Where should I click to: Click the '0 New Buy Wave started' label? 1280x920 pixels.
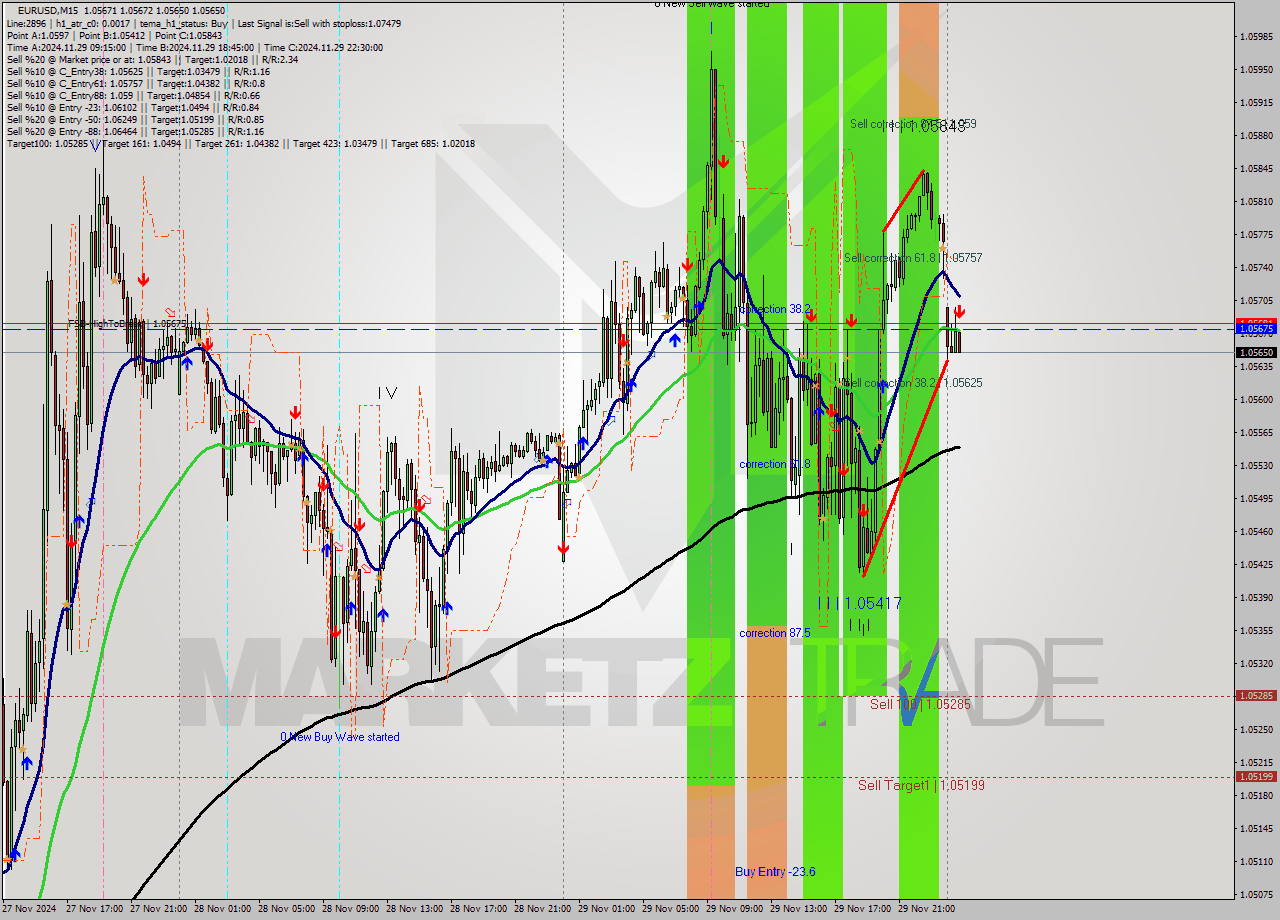(x=339, y=737)
